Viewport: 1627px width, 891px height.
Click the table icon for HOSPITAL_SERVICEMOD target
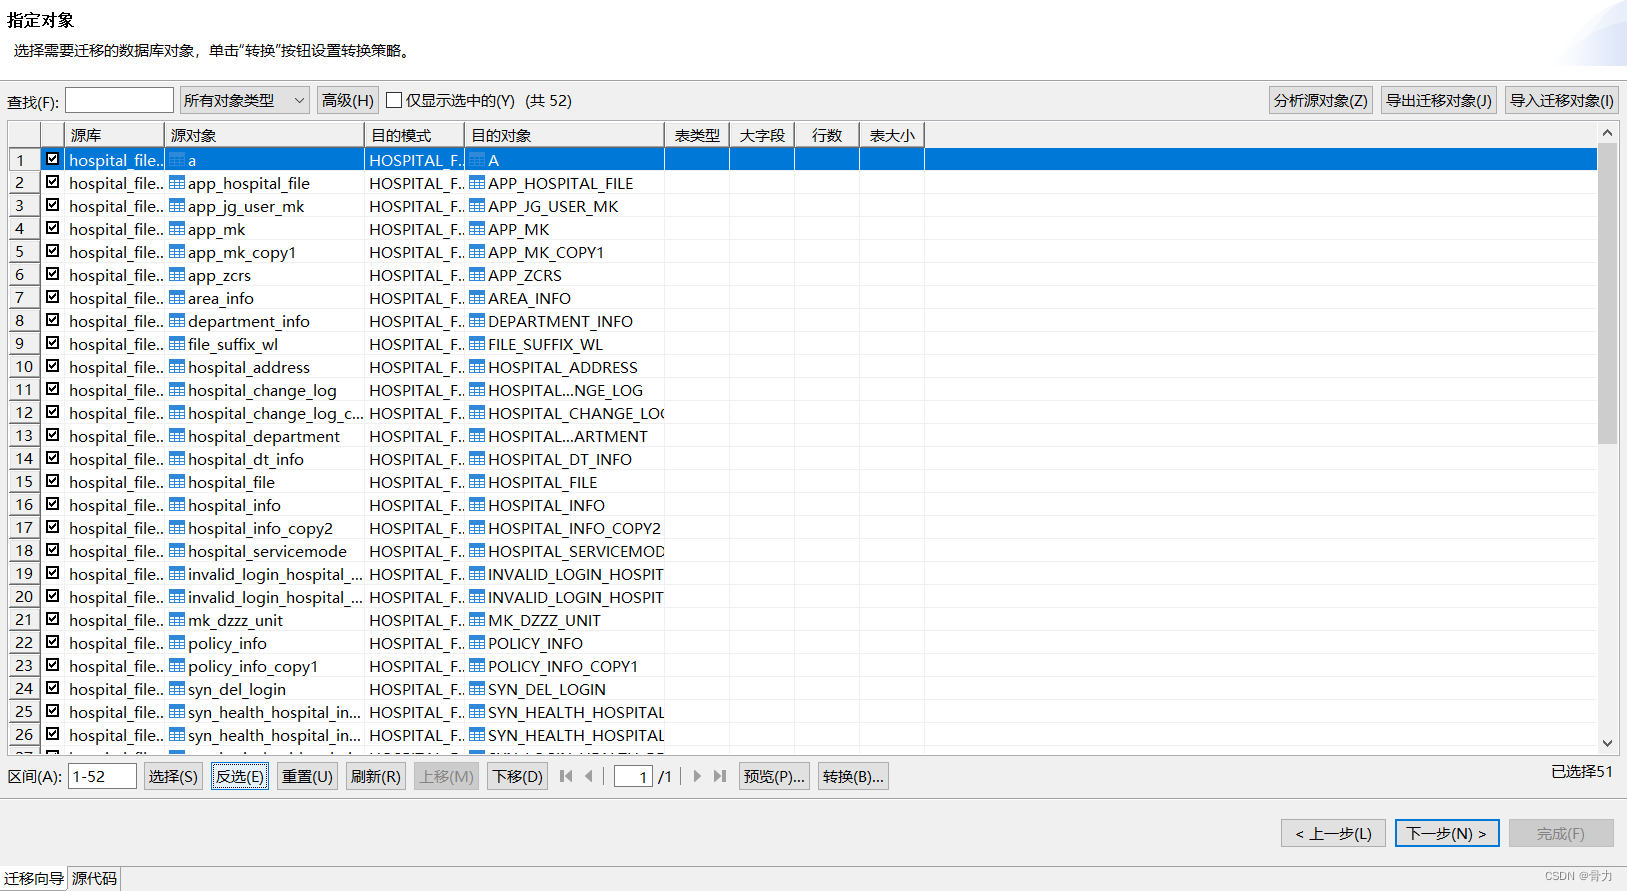coord(477,551)
